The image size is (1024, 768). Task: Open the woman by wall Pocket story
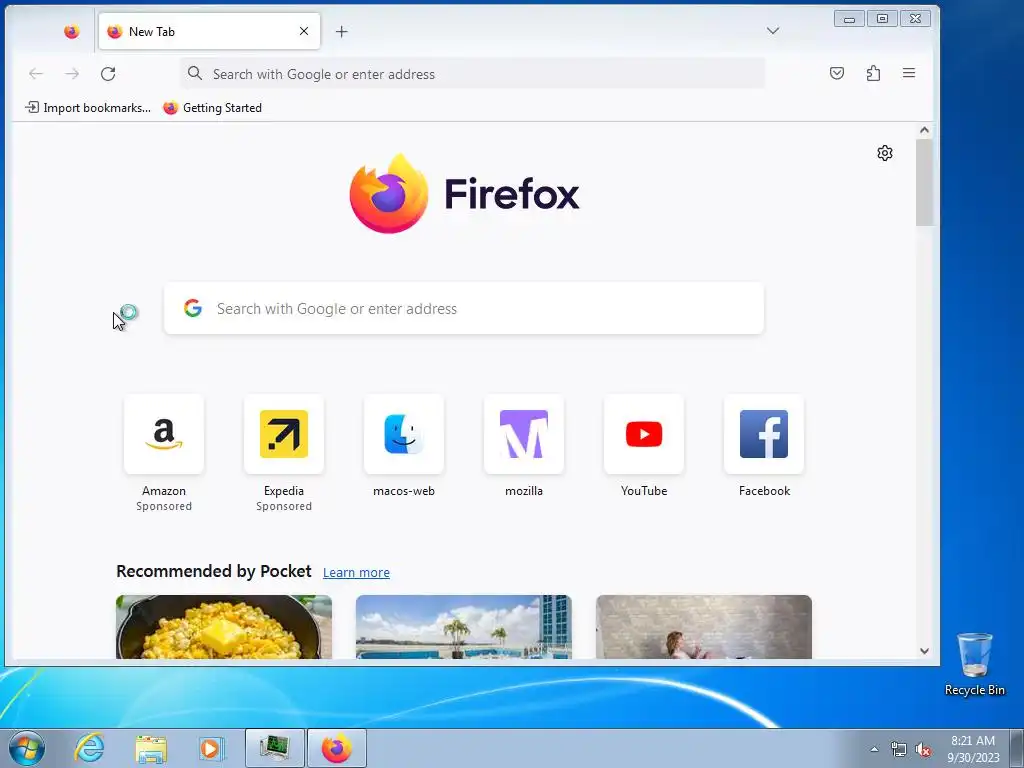click(704, 627)
